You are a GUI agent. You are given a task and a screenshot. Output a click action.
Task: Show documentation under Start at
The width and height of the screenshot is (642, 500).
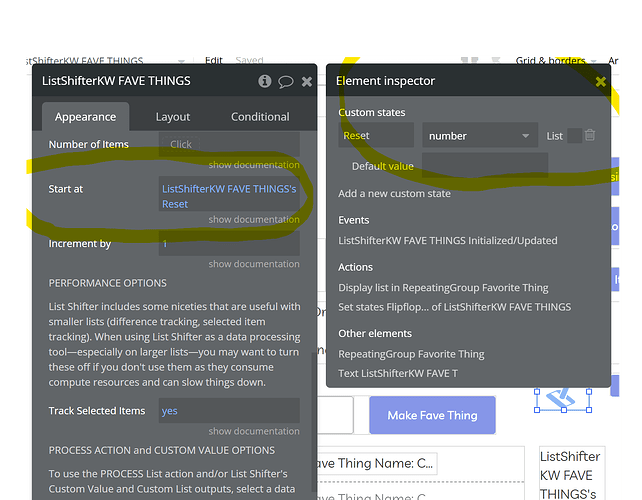click(x=254, y=219)
